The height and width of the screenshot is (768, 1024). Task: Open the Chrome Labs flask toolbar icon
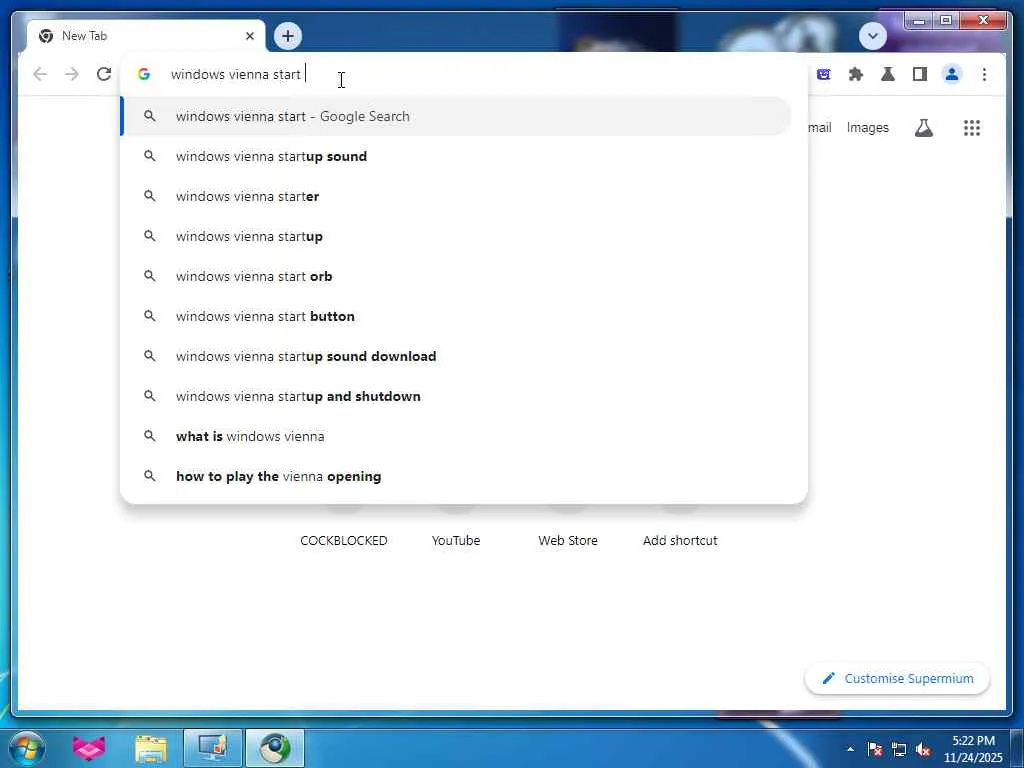888,74
